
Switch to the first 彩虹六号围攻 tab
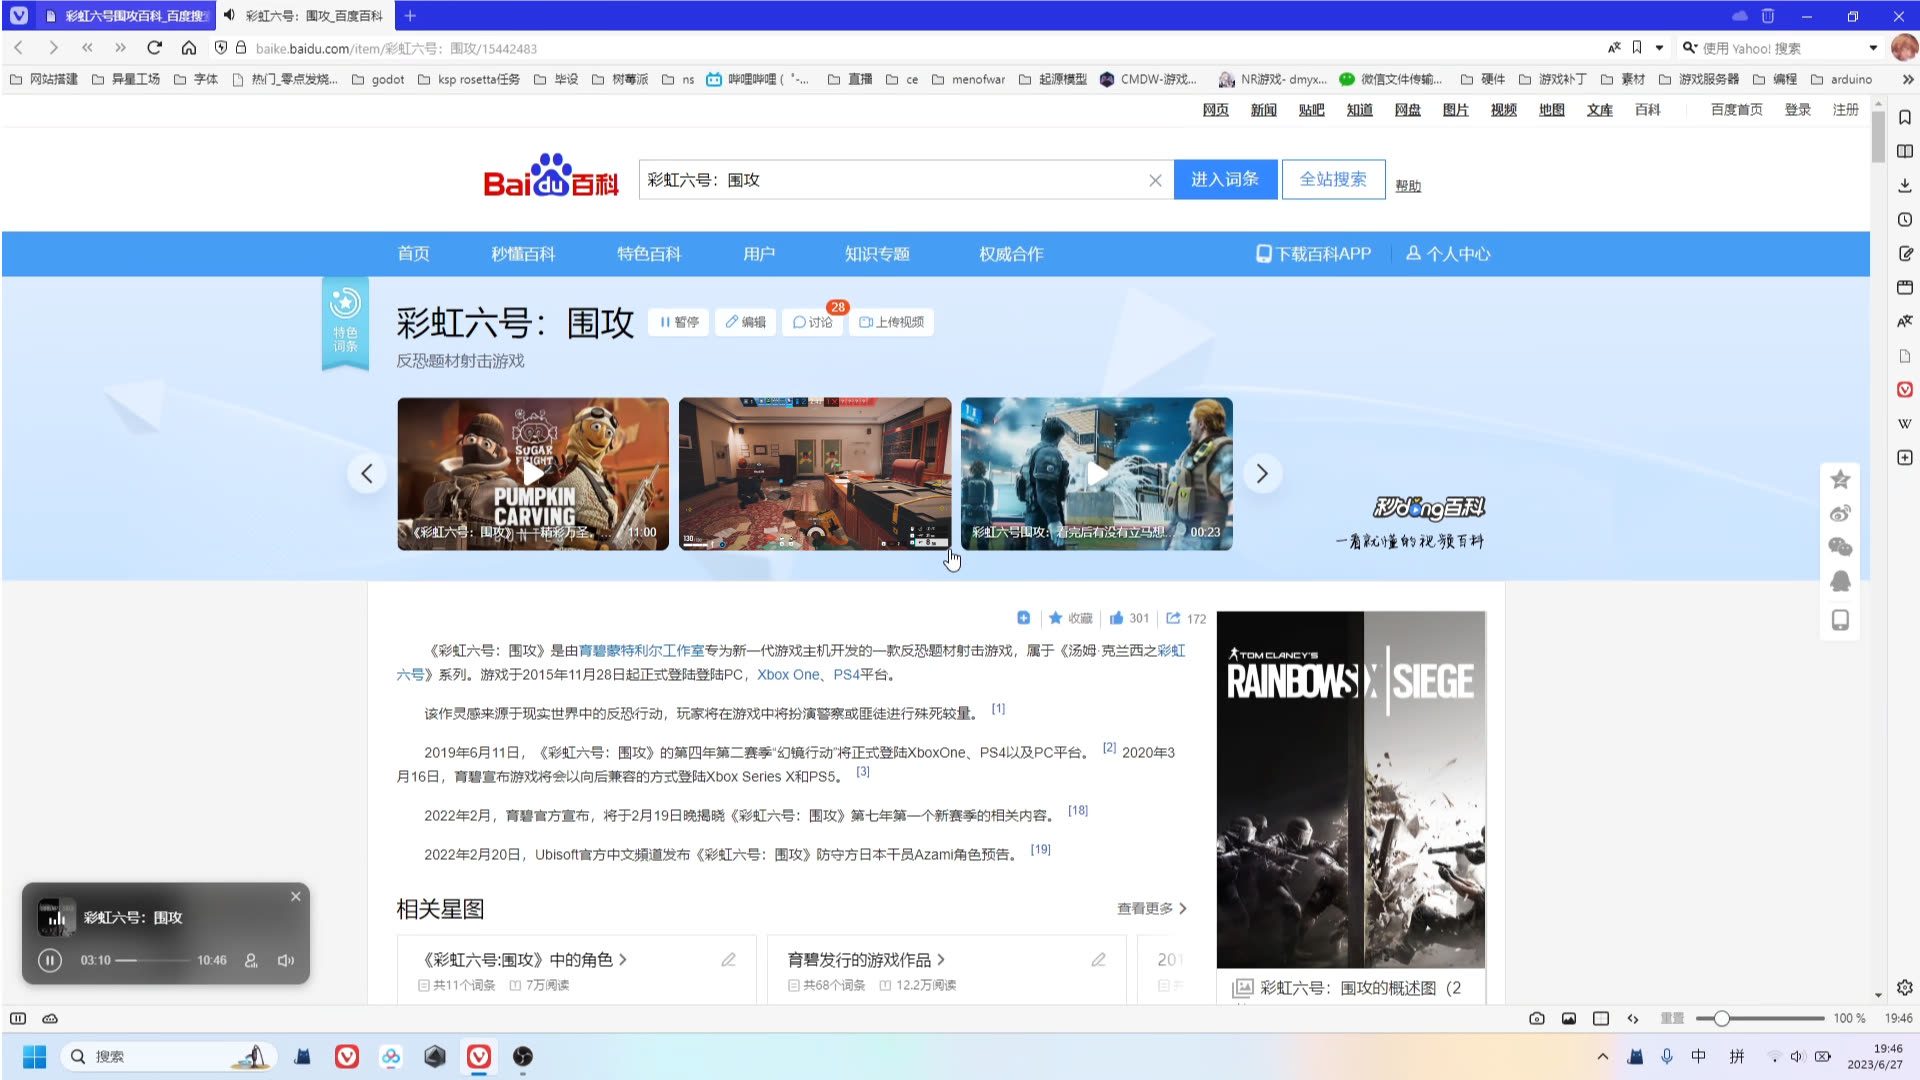point(126,16)
